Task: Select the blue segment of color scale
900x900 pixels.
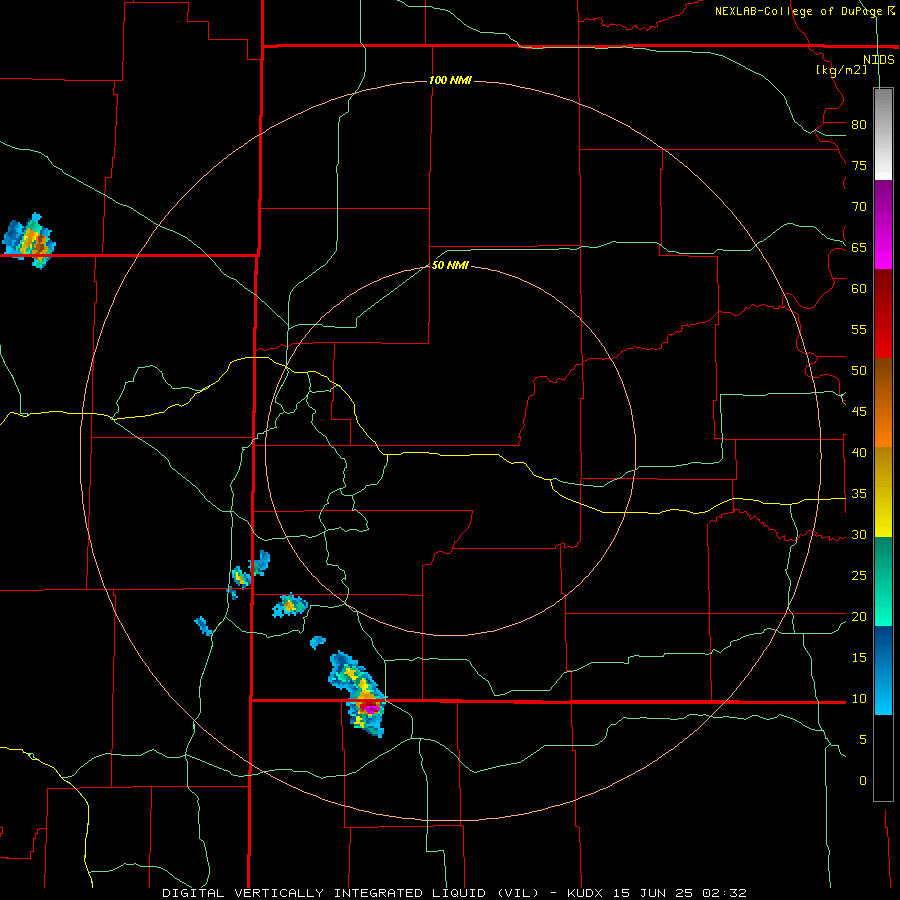Action: 883,670
